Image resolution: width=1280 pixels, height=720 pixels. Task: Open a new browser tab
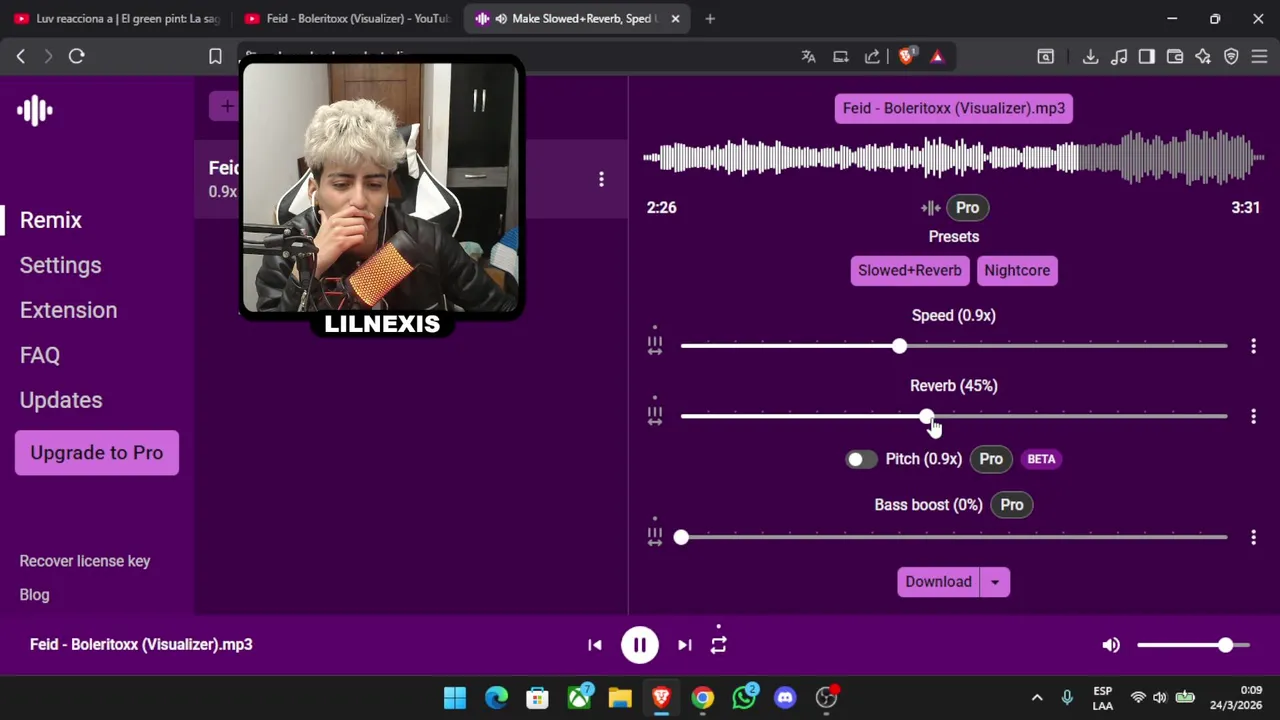[x=710, y=19]
